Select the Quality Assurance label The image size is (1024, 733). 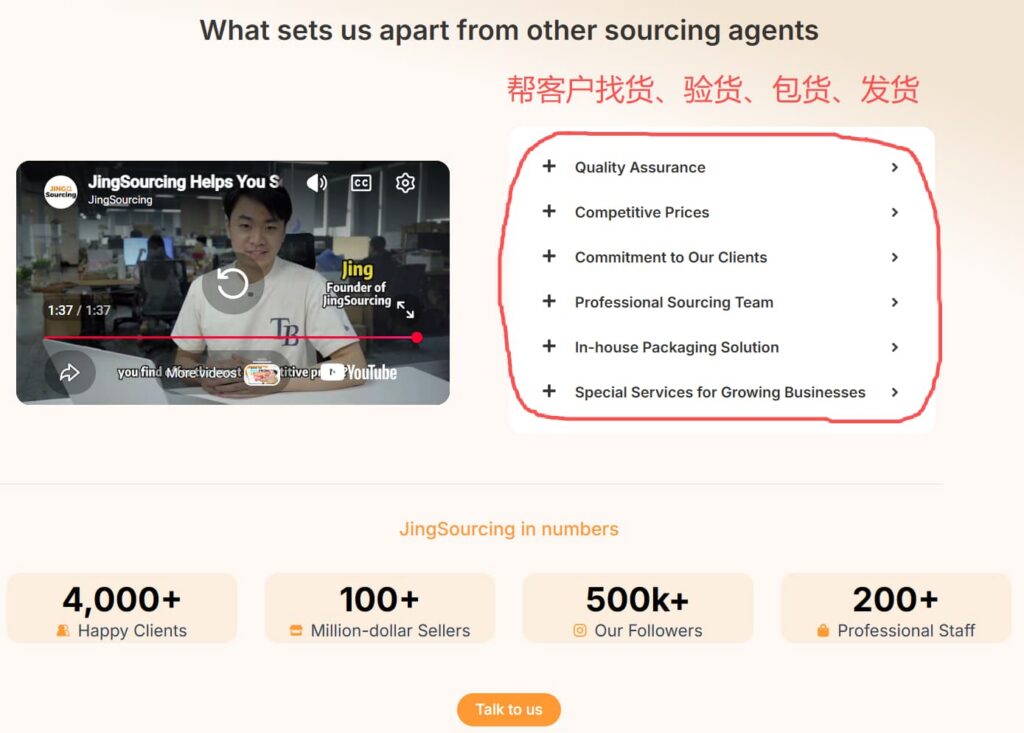coord(640,167)
